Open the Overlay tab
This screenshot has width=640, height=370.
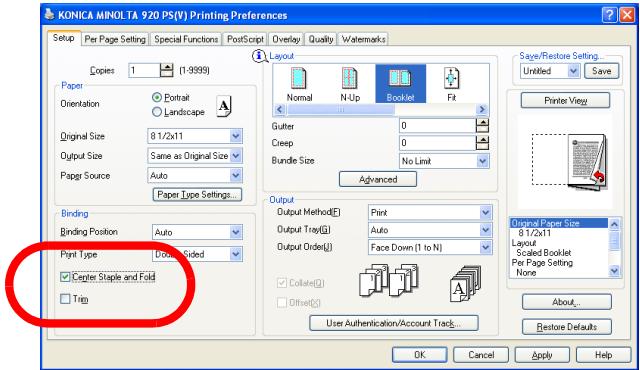(x=286, y=39)
